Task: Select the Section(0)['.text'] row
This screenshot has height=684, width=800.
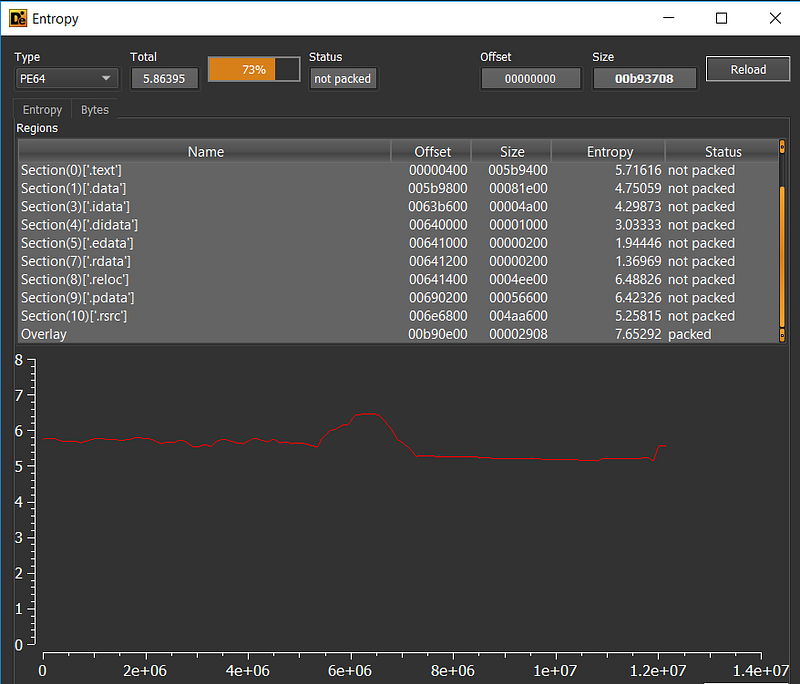Action: [398, 170]
